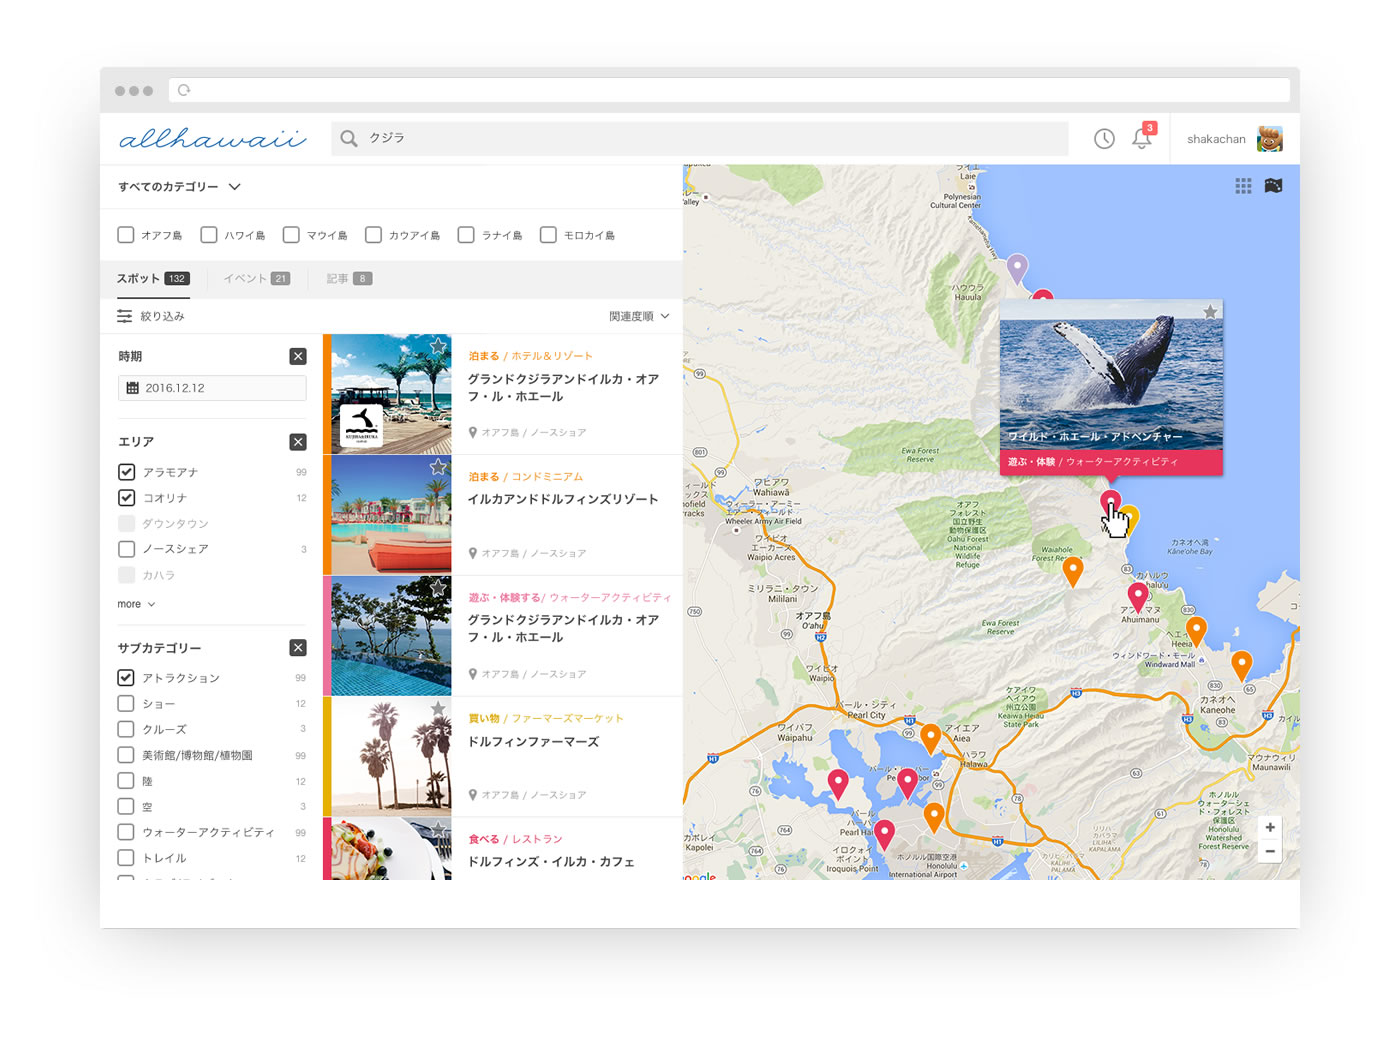Click the search field with クジラ
Image resolution: width=1400 pixels, height=1050 pixels.
700,138
